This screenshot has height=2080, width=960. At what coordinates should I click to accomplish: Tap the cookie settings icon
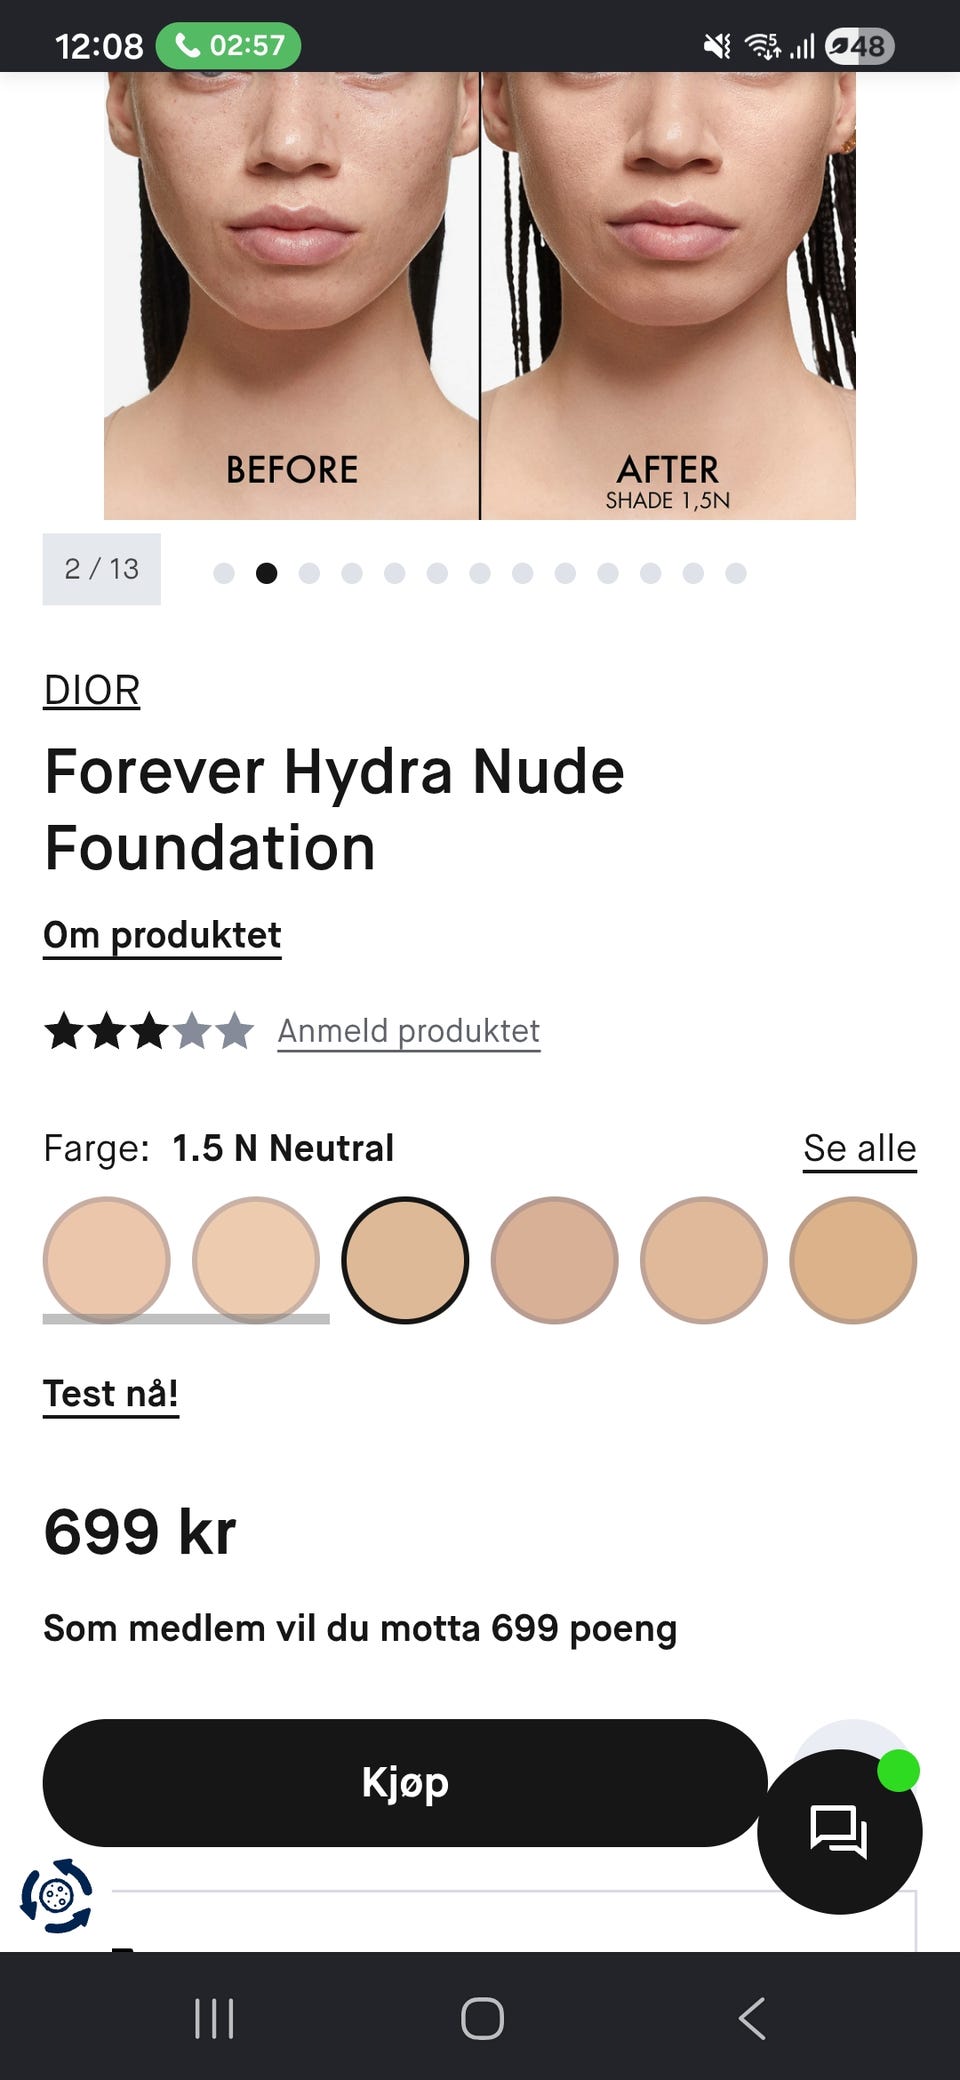[57, 1895]
